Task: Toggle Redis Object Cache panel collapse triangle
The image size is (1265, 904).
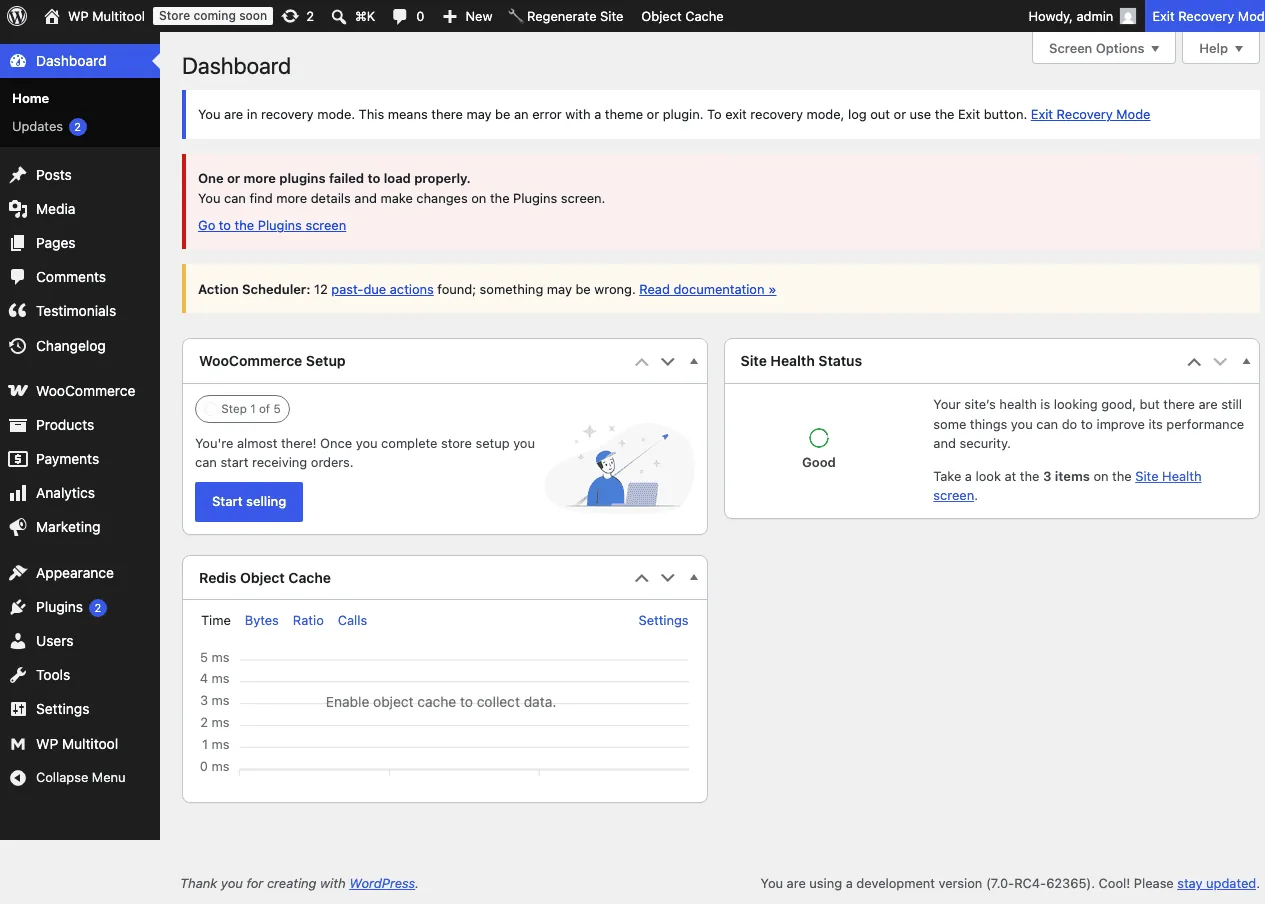Action: [x=694, y=578]
